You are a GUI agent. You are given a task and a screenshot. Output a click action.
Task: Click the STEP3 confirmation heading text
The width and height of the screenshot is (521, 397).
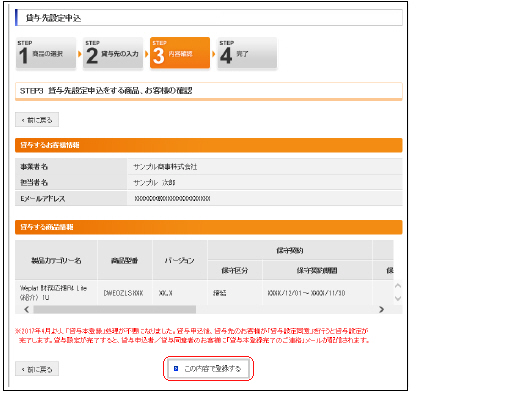[x=106, y=91]
